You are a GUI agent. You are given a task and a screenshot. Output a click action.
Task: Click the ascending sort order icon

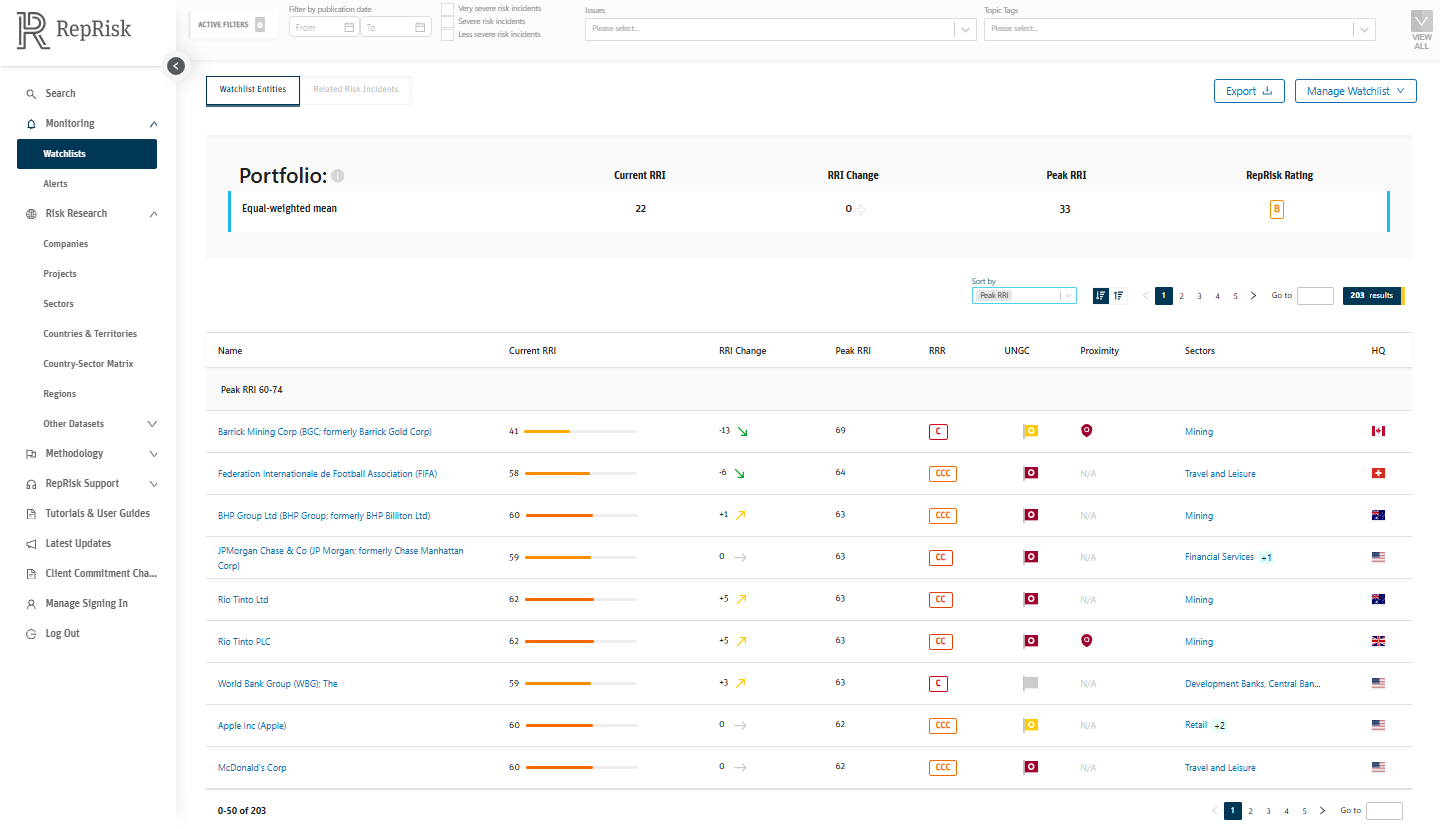pos(1119,295)
